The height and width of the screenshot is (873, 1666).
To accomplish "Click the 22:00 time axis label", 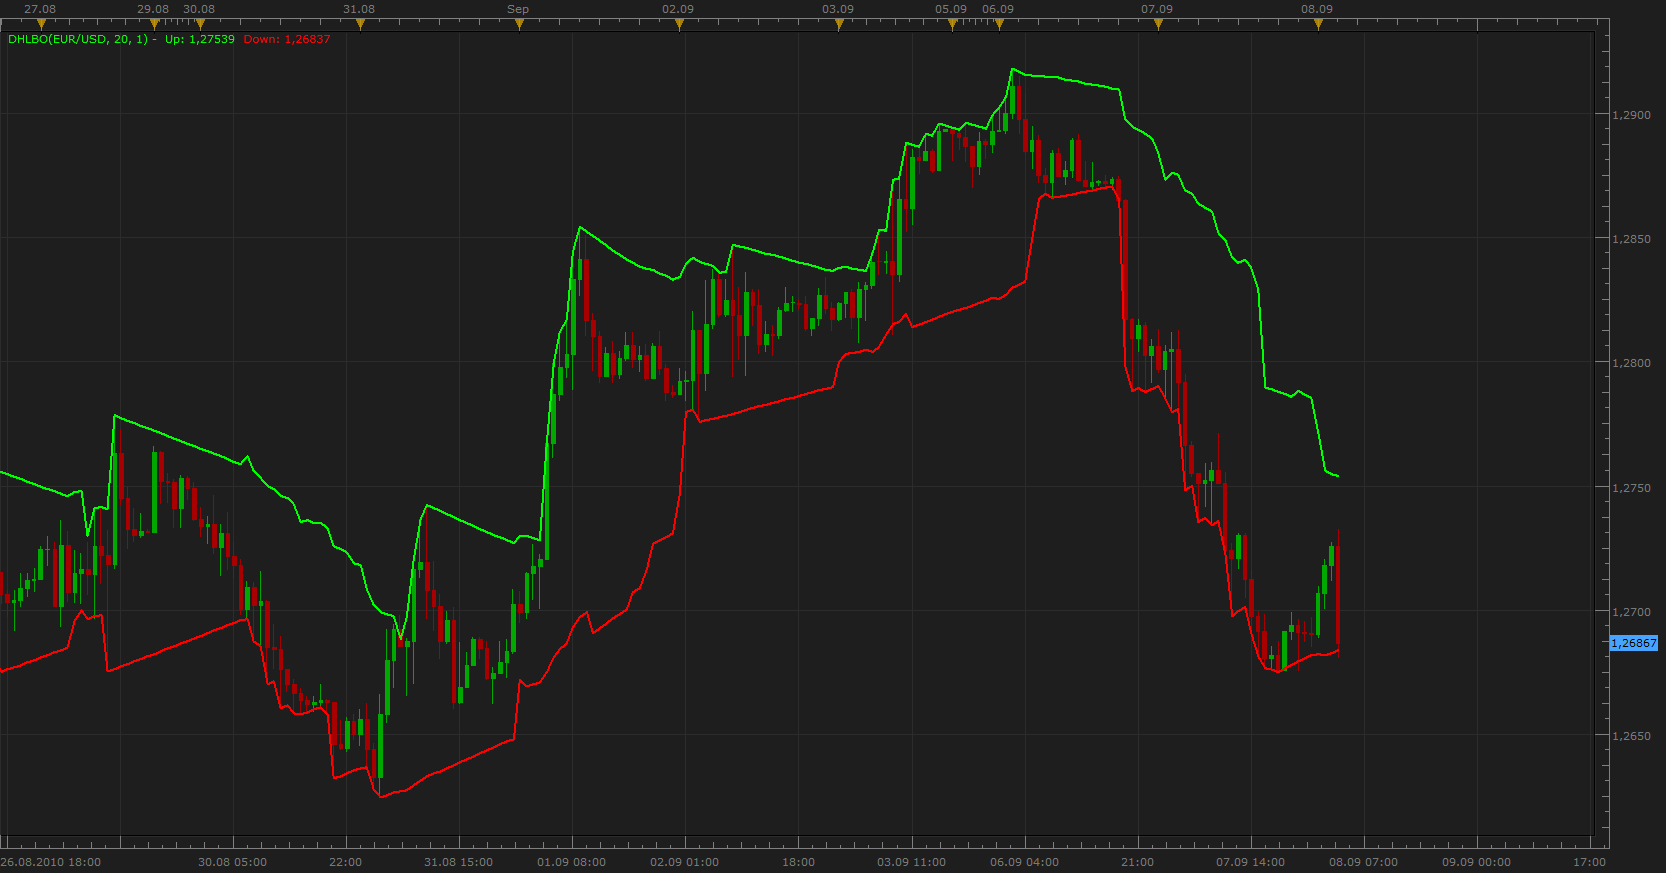I will pos(346,862).
